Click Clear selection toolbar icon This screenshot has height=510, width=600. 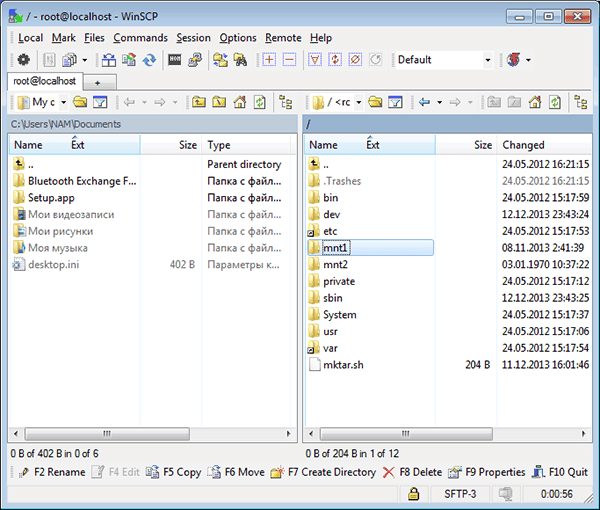click(355, 60)
